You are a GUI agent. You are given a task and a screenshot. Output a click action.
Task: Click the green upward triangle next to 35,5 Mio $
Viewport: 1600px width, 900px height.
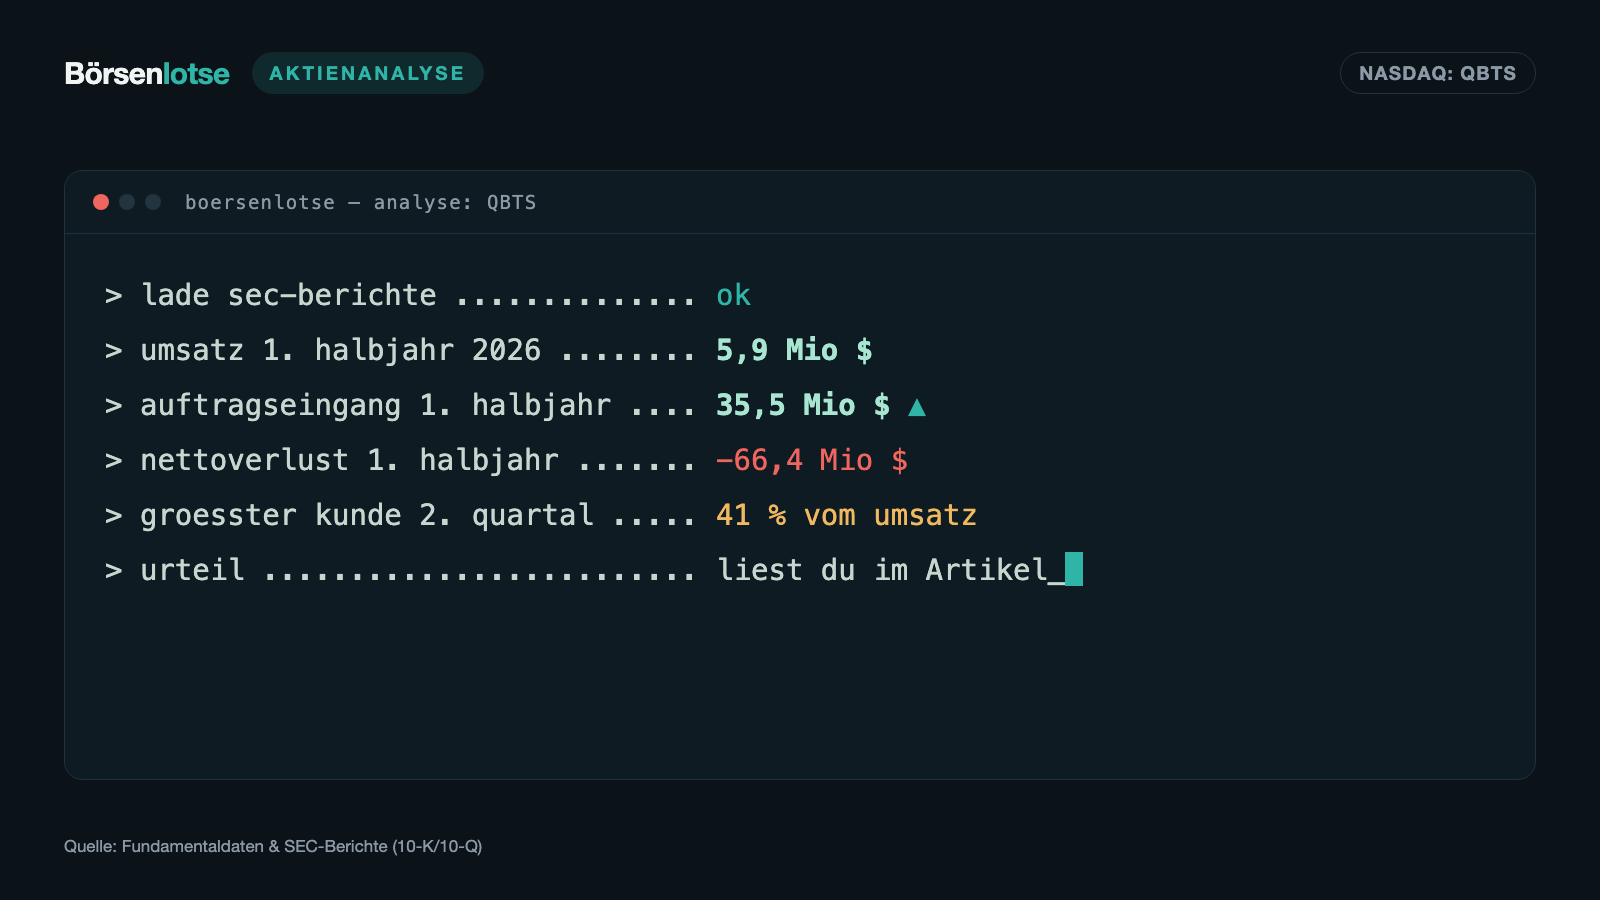[917, 406]
